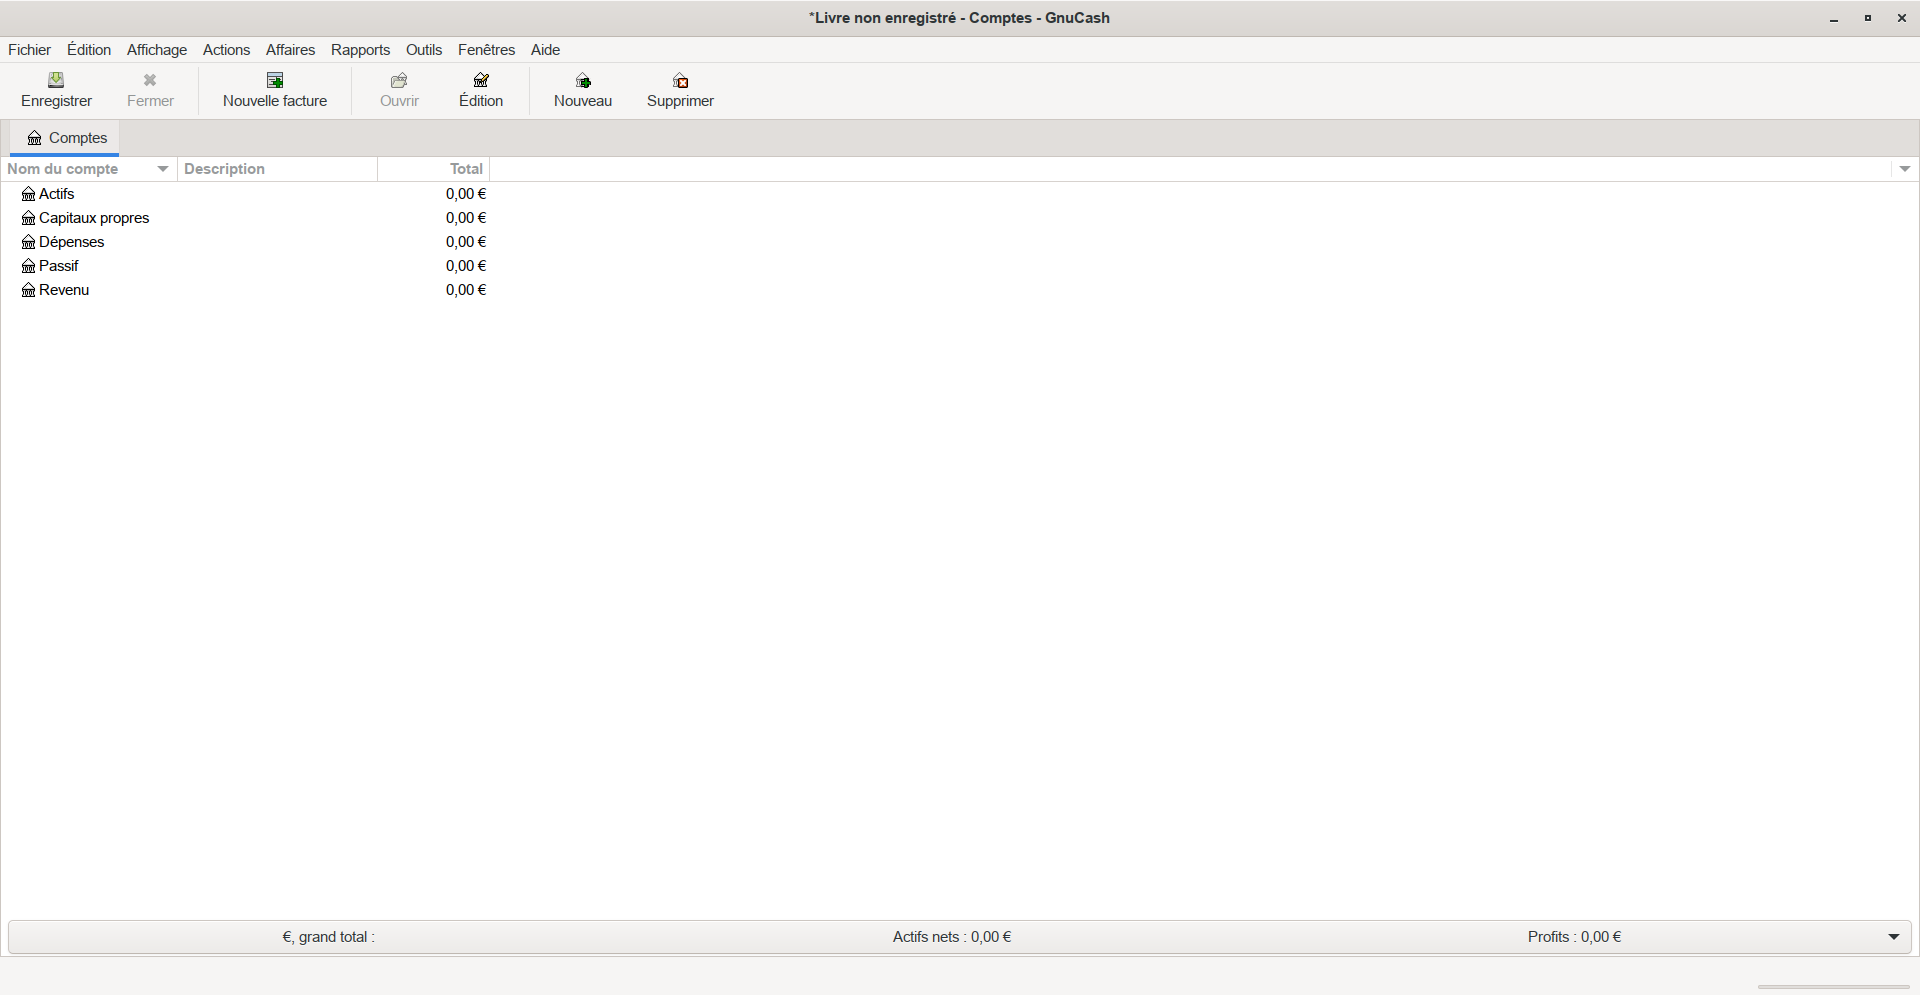Select the Capitaux propres account

pos(94,218)
